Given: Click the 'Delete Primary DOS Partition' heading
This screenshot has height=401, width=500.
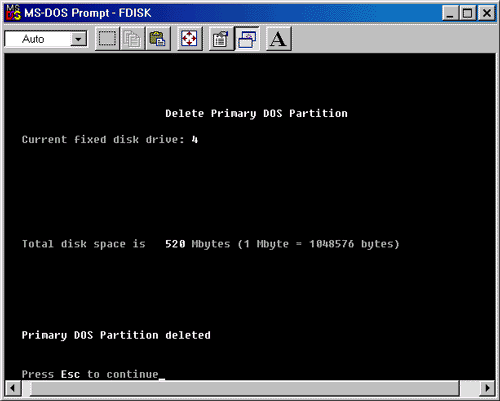Looking at the screenshot, I should click(256, 113).
